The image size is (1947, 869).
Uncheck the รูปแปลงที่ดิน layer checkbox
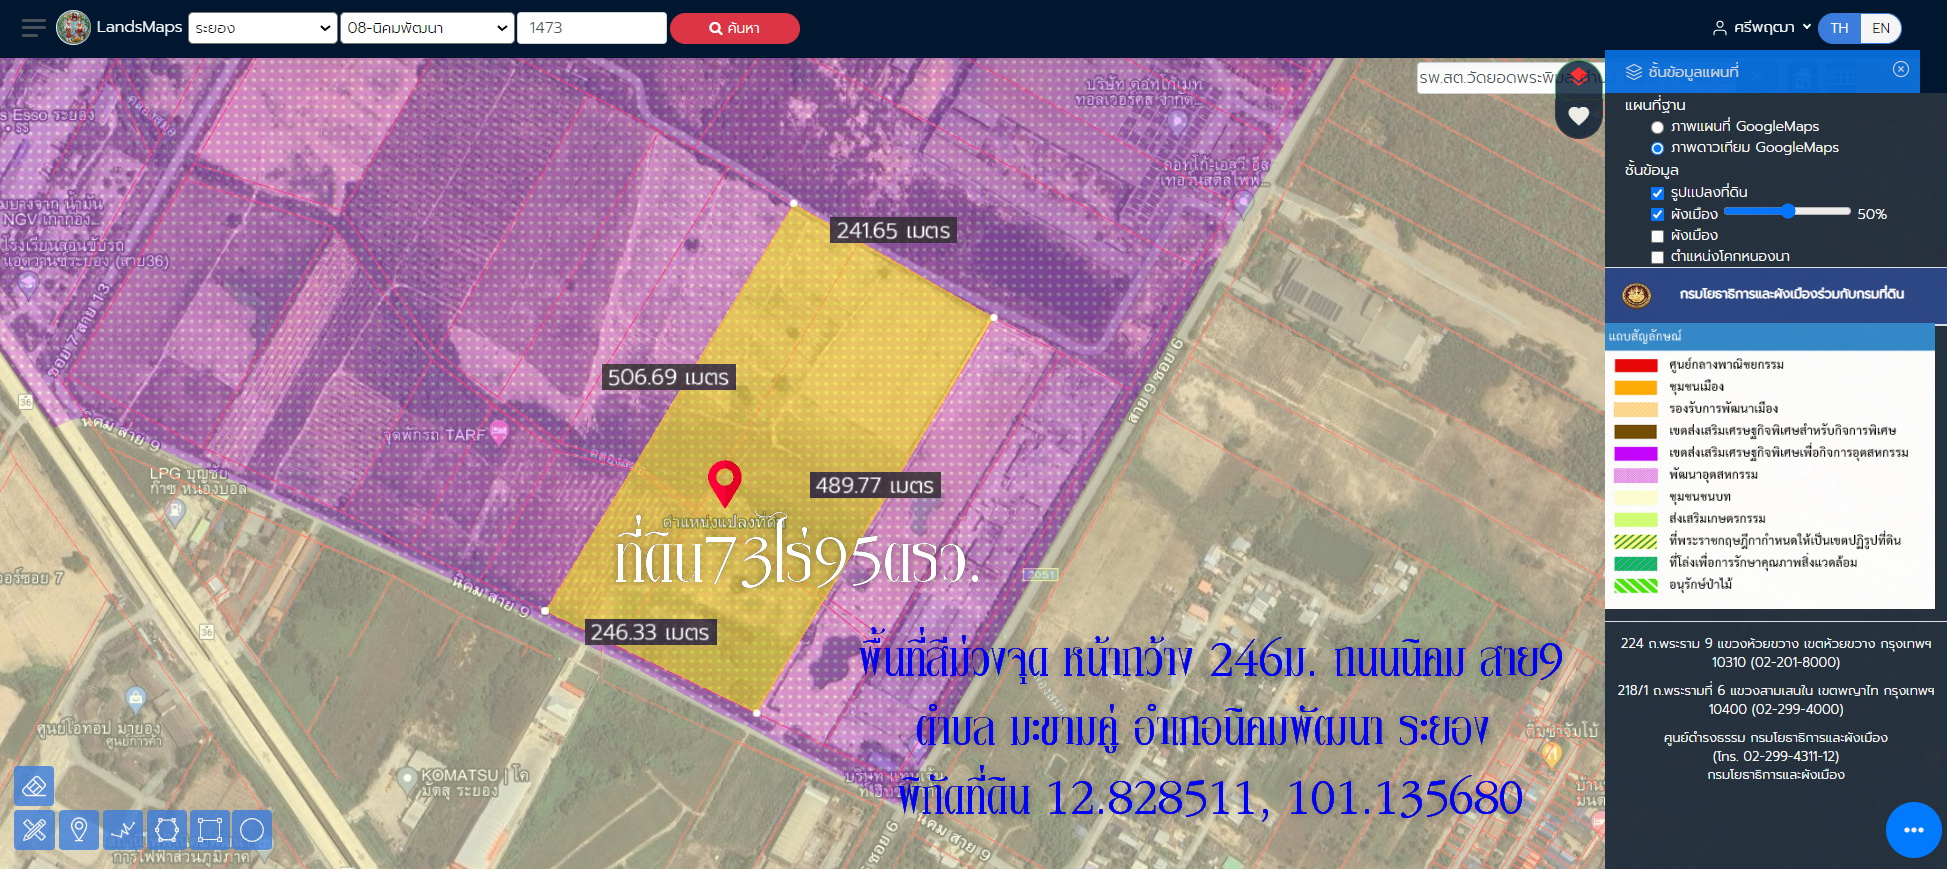(x=1657, y=193)
